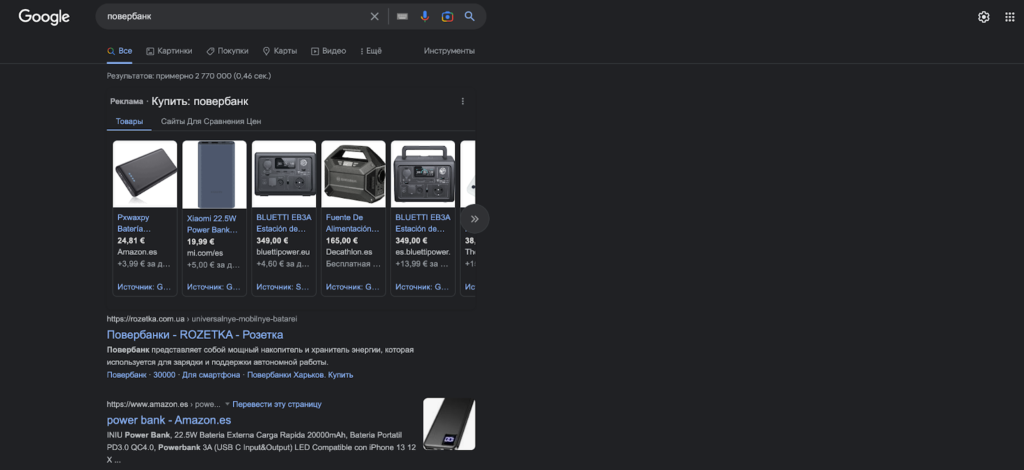The height and width of the screenshot is (470, 1024).
Task: Switch to Картинки tab
Action: [169, 51]
